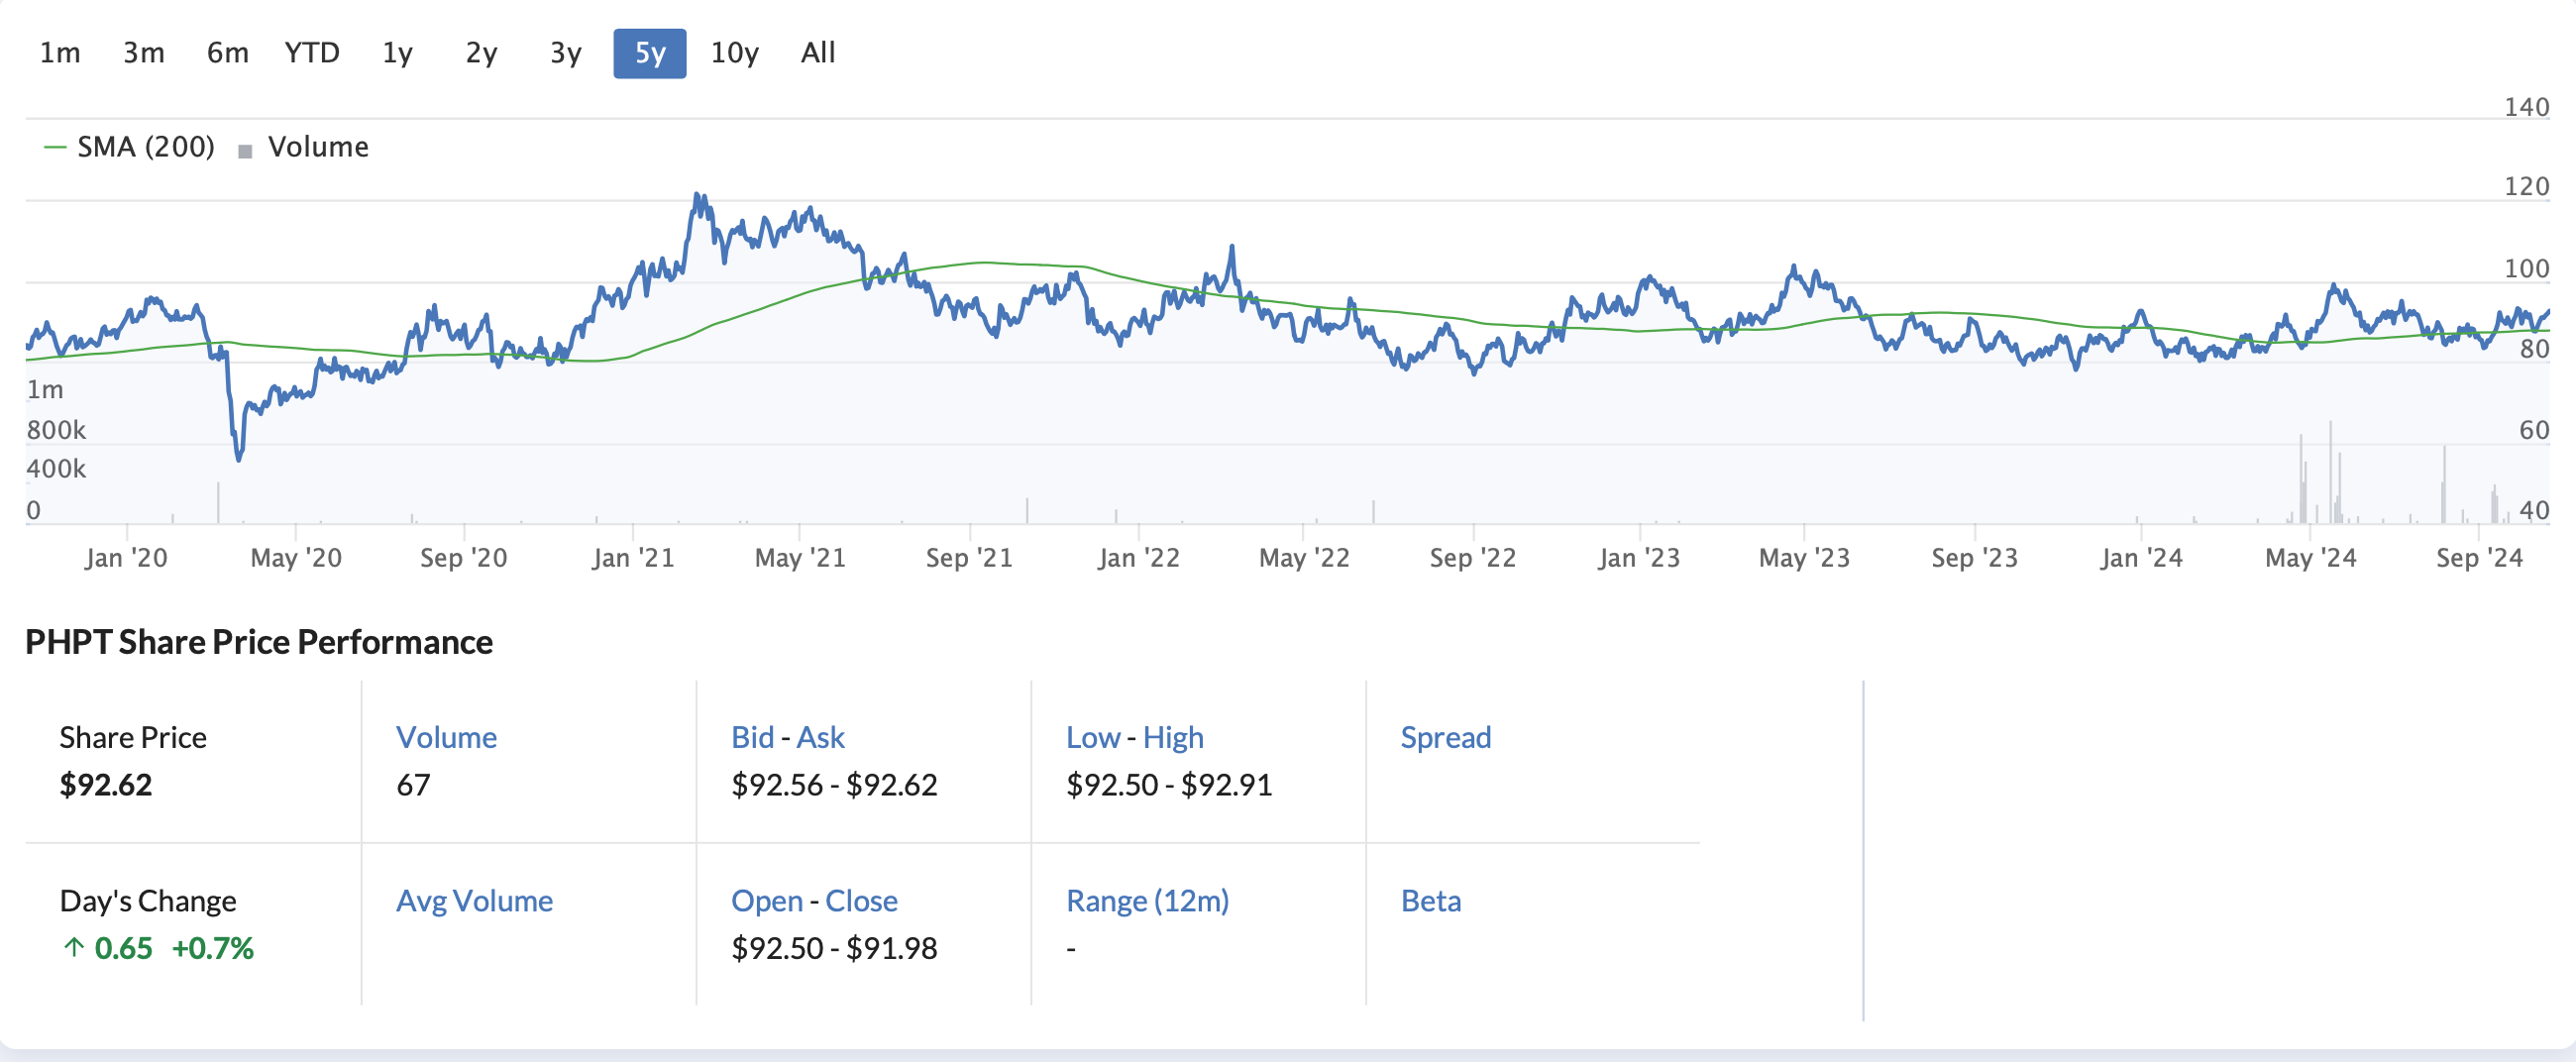2576x1062 pixels.
Task: Open the Spread metric link
Action: coord(1446,737)
